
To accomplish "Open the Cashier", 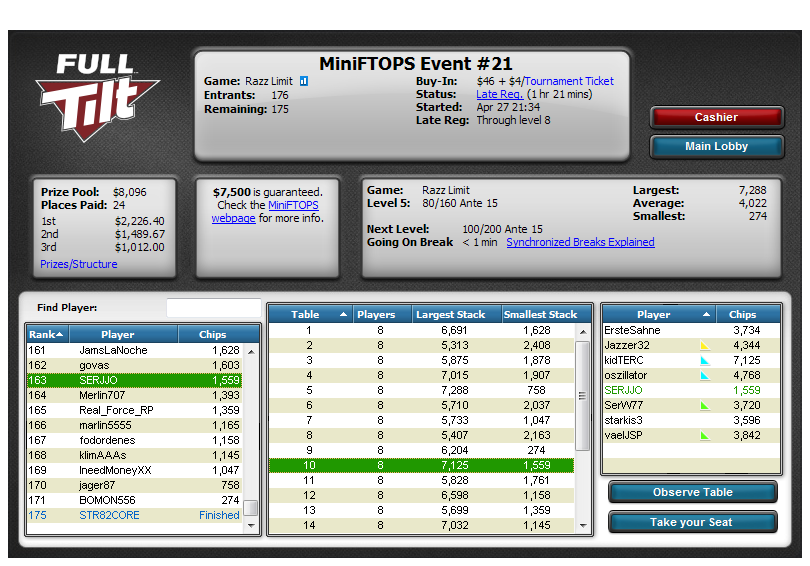I will tap(716, 117).
